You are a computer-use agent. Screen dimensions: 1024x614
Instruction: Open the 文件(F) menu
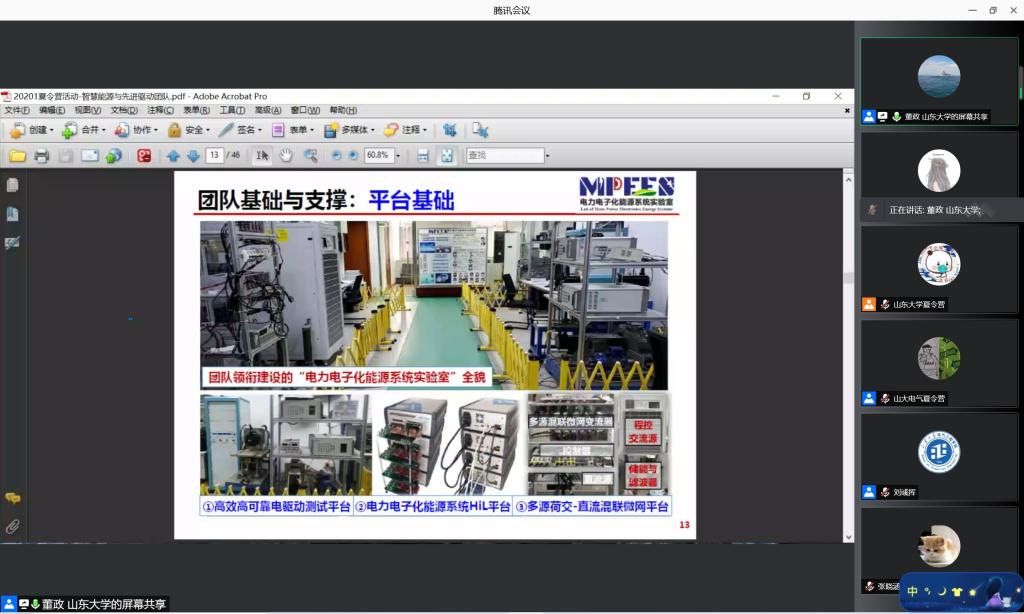click(x=17, y=110)
